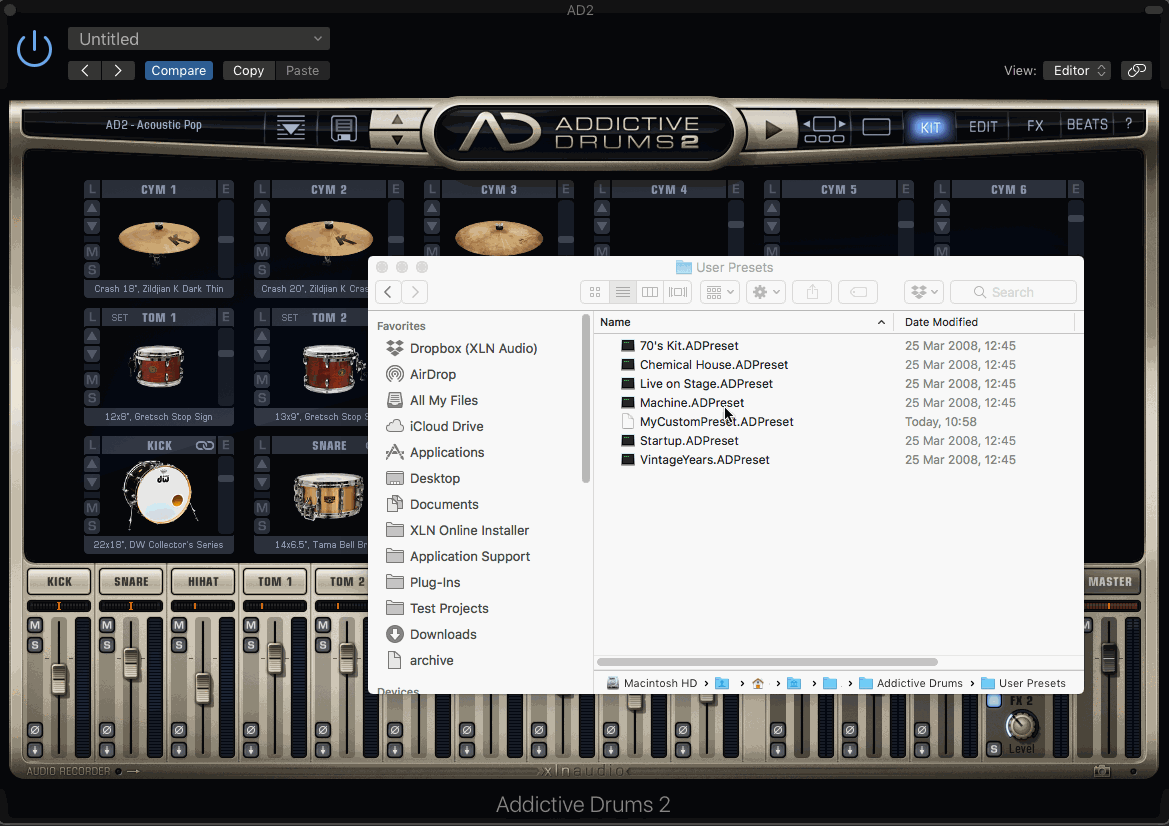Viewport: 1169px width, 826px height.
Task: Open AirDrop in Finder sidebar
Action: (432, 374)
